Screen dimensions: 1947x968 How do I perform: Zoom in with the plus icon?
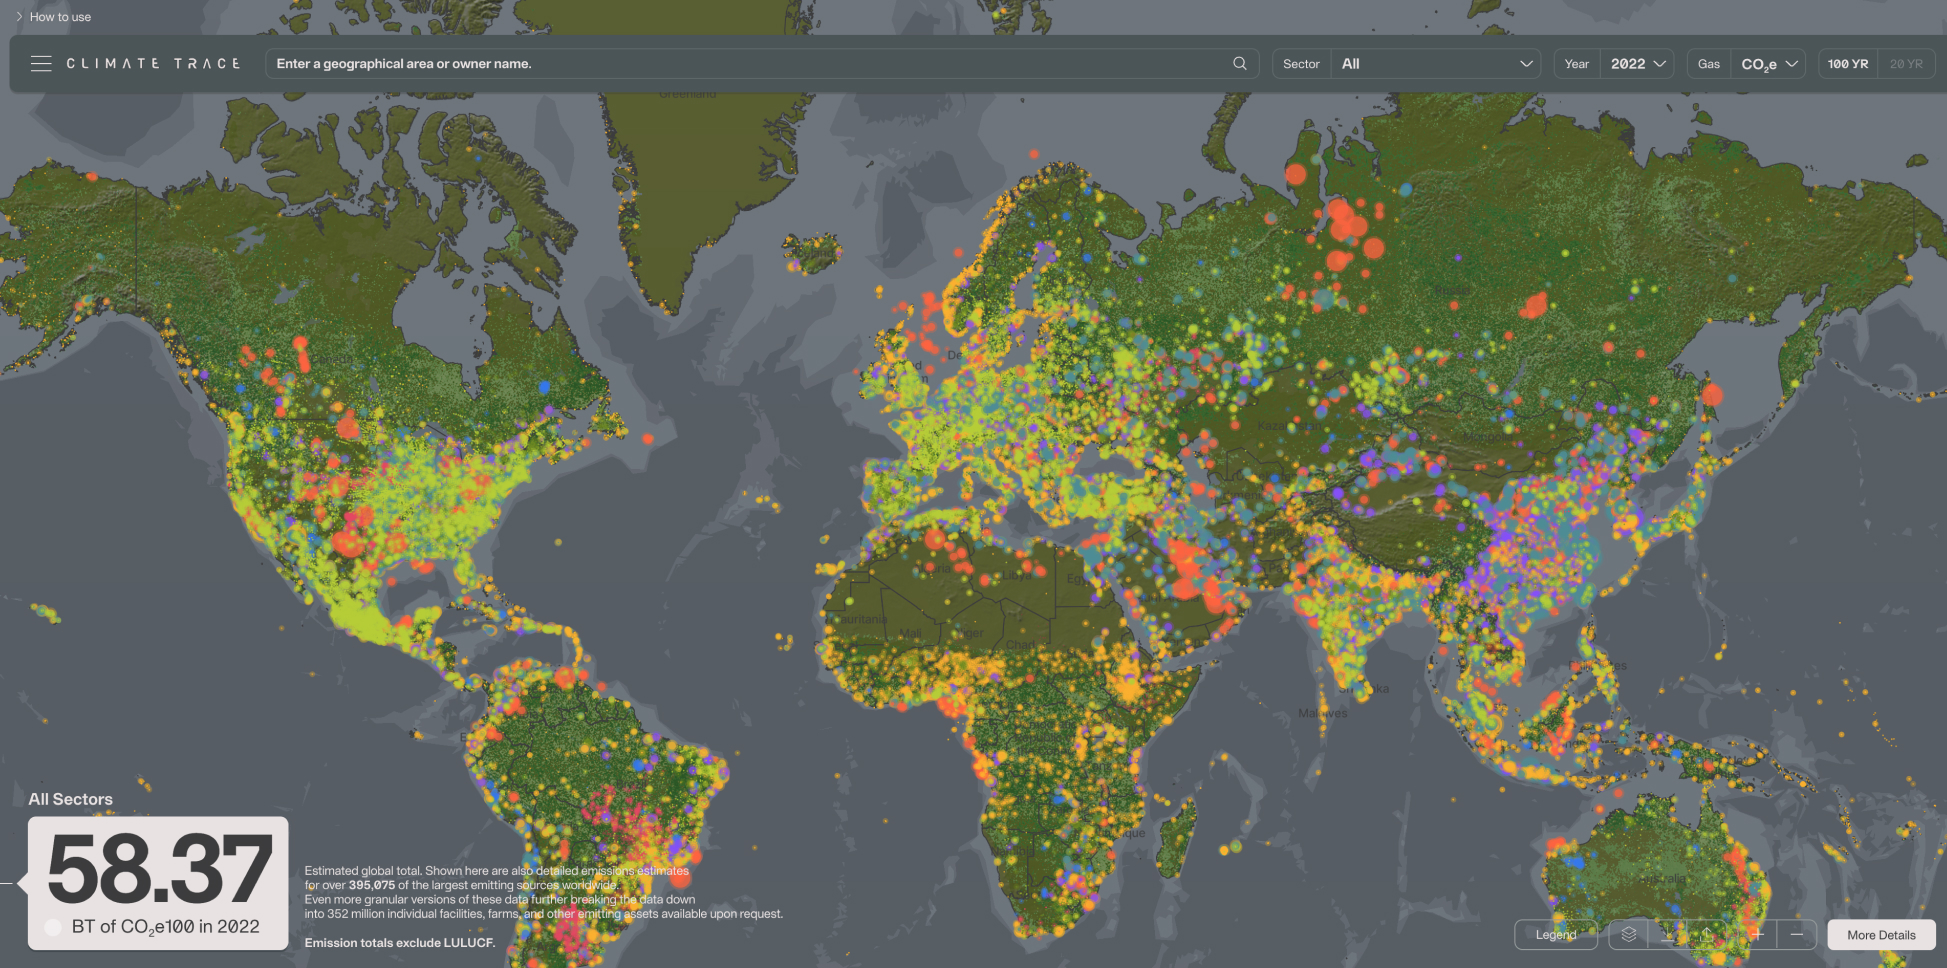tap(1758, 935)
